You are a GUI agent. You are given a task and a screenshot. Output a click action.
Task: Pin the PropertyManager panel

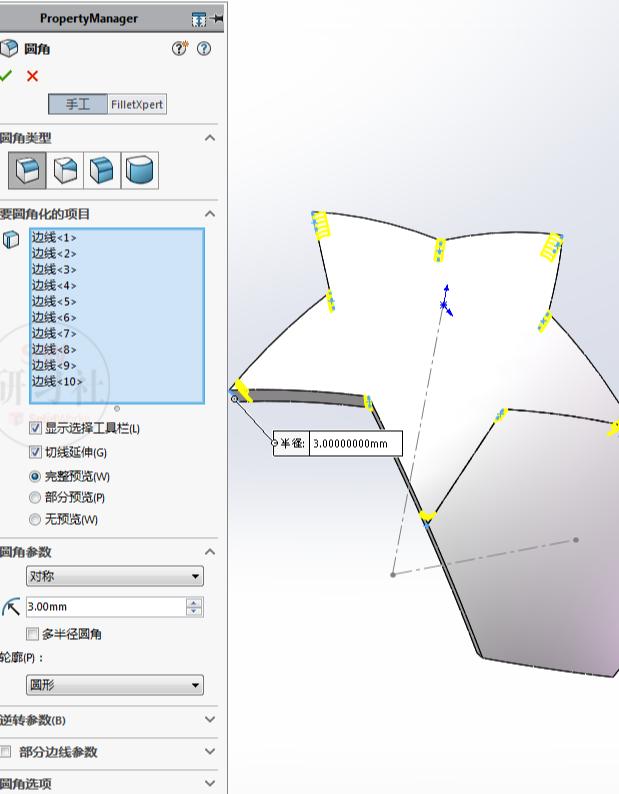pos(217,19)
